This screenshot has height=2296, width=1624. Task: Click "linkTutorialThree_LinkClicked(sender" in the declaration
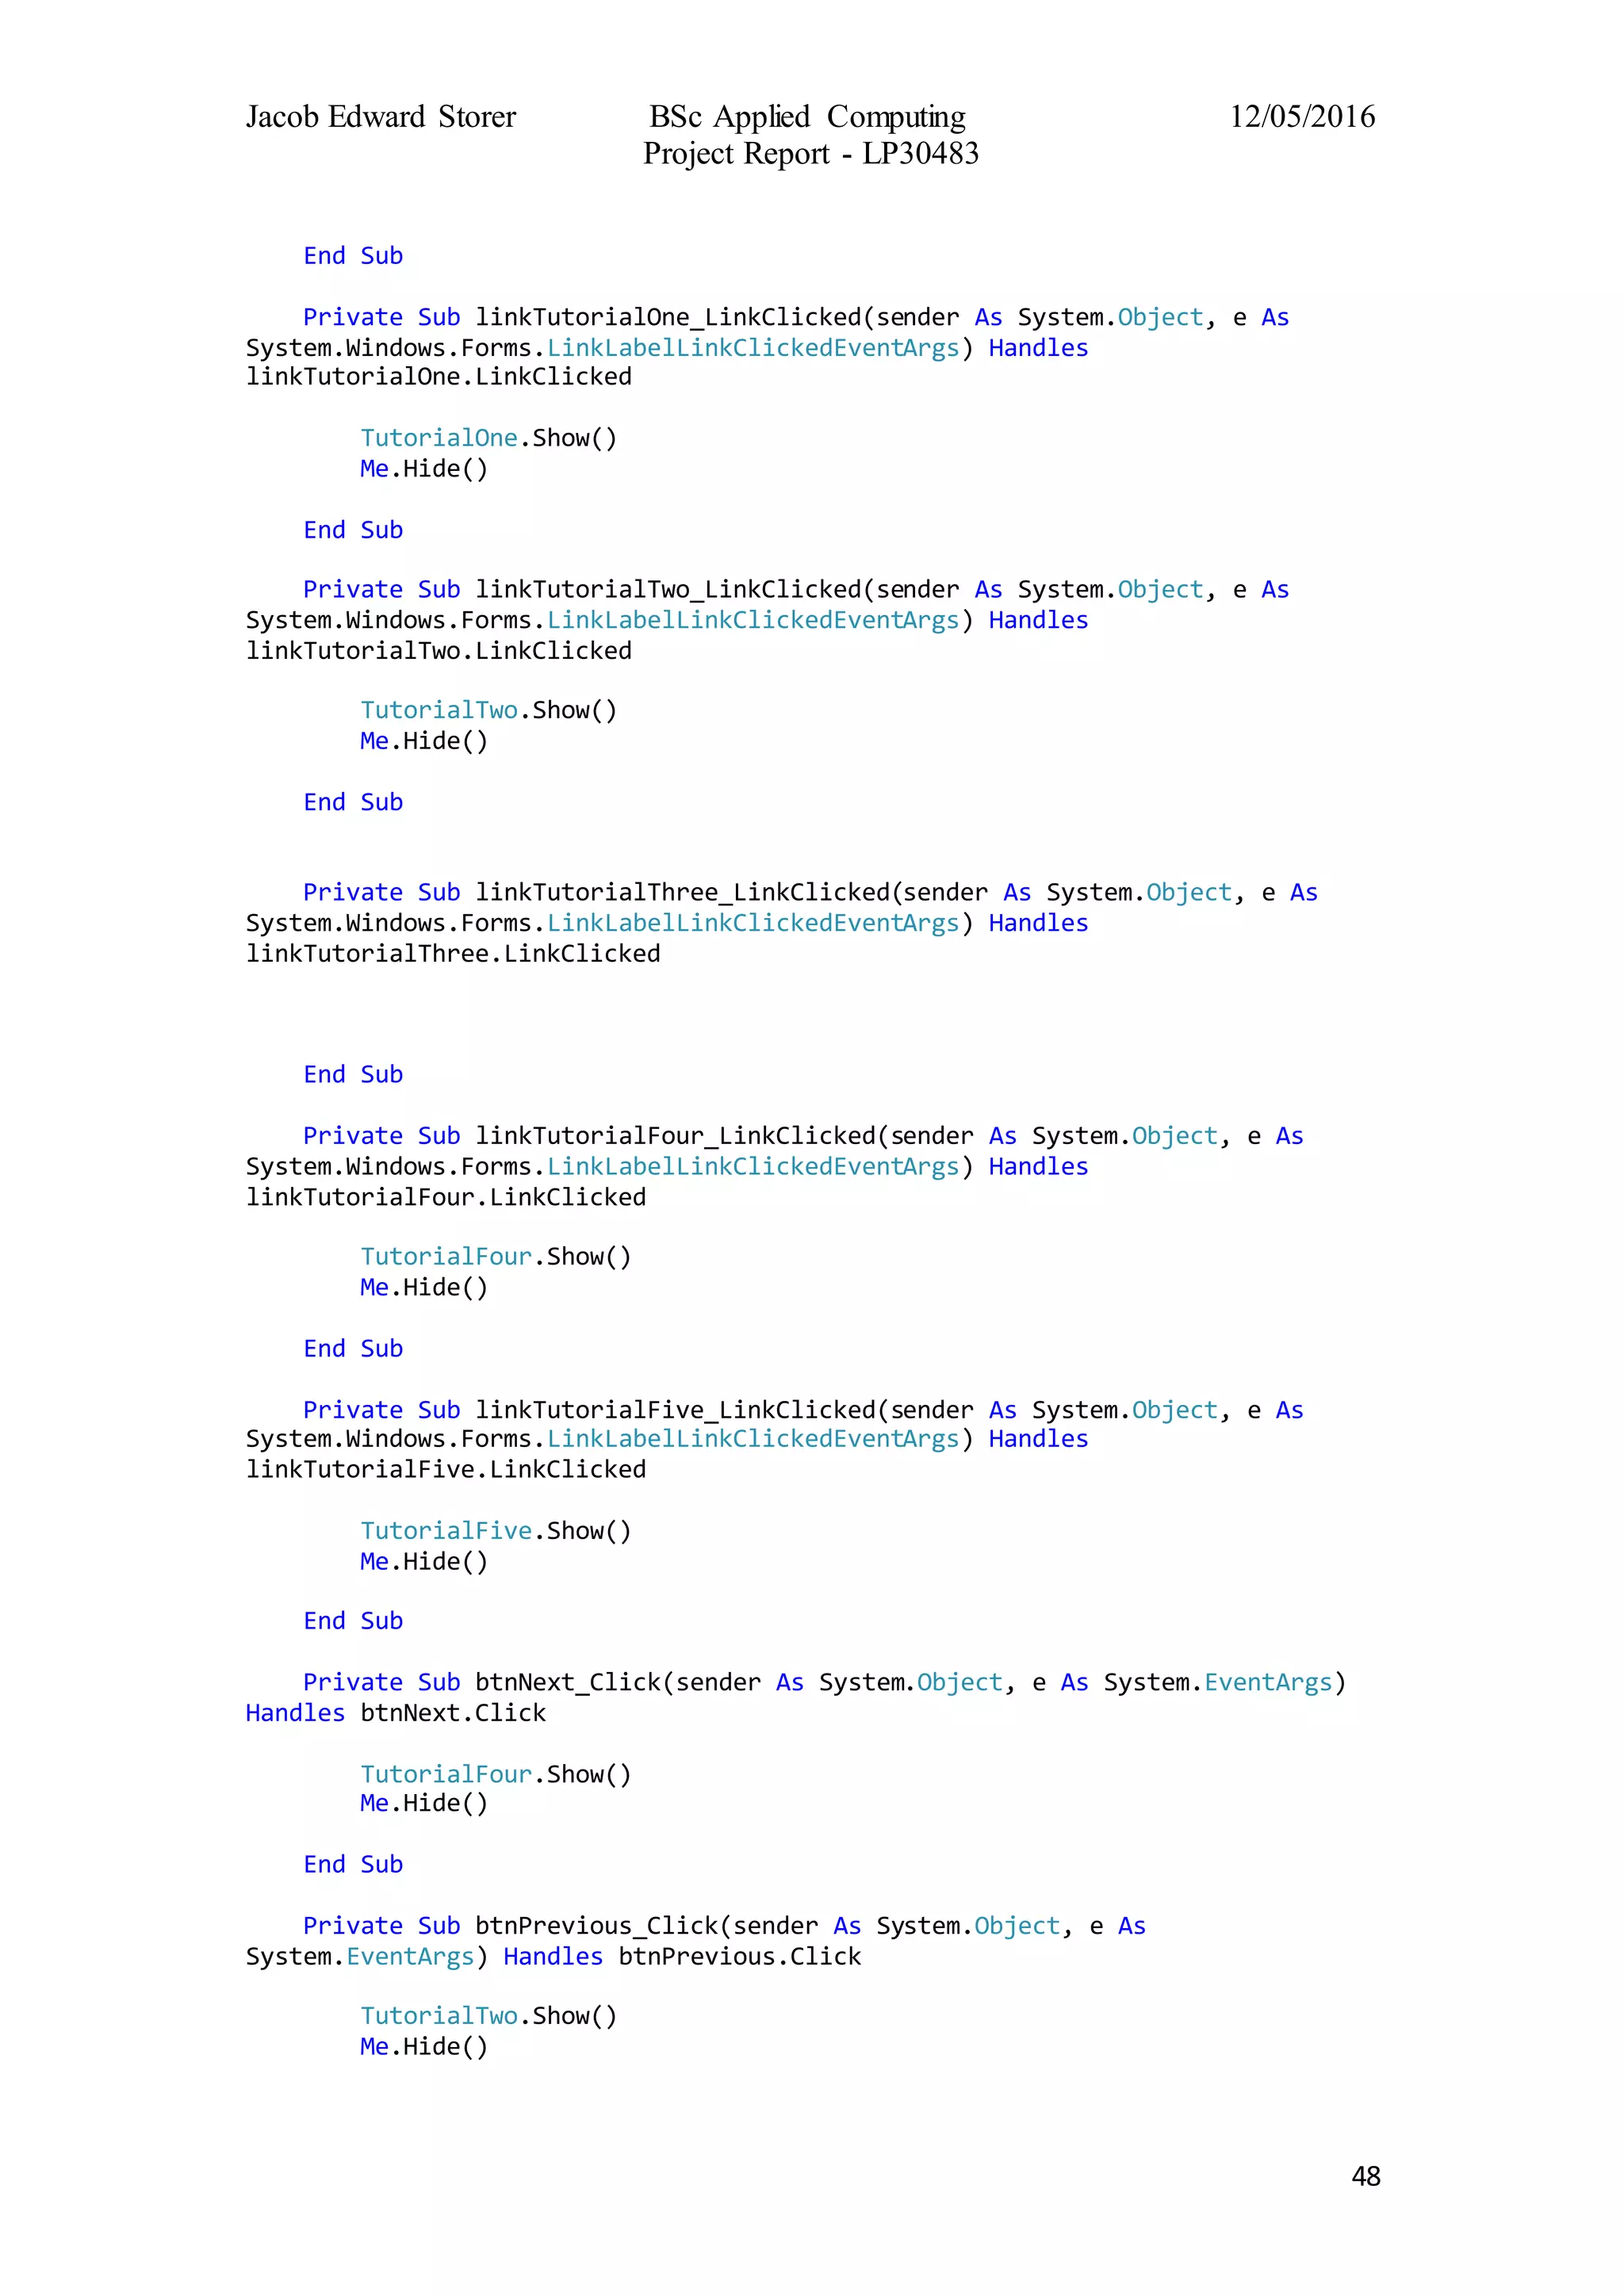click(x=731, y=892)
